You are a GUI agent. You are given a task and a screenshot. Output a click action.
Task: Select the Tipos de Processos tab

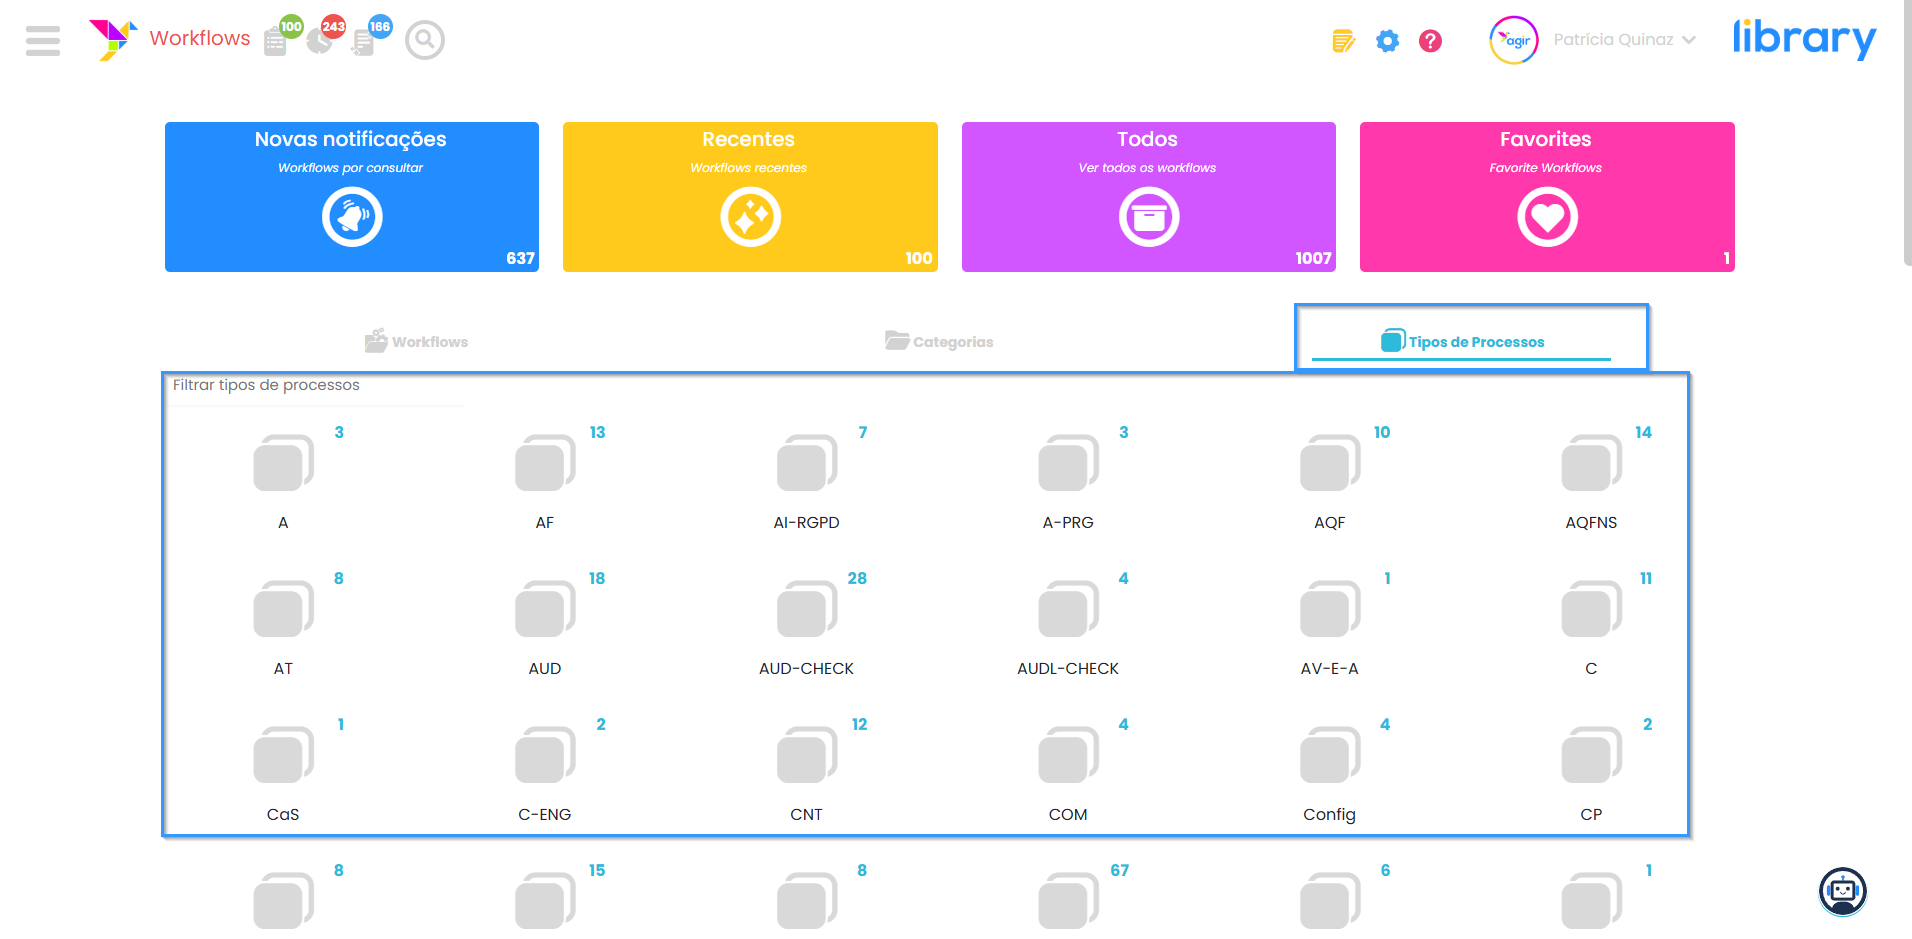coord(1462,341)
